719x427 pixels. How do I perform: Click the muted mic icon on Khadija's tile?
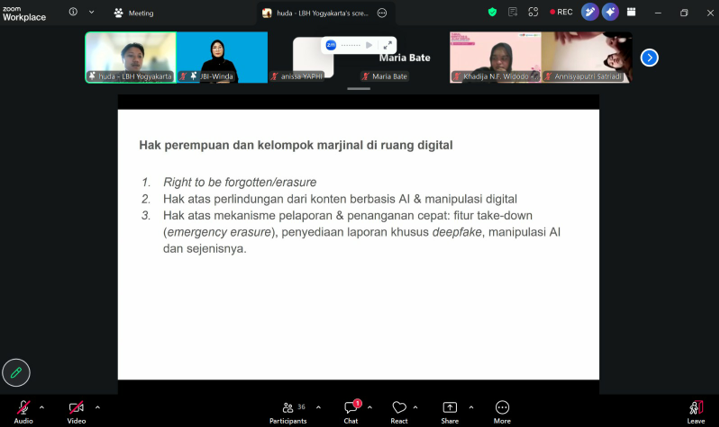tap(456, 76)
